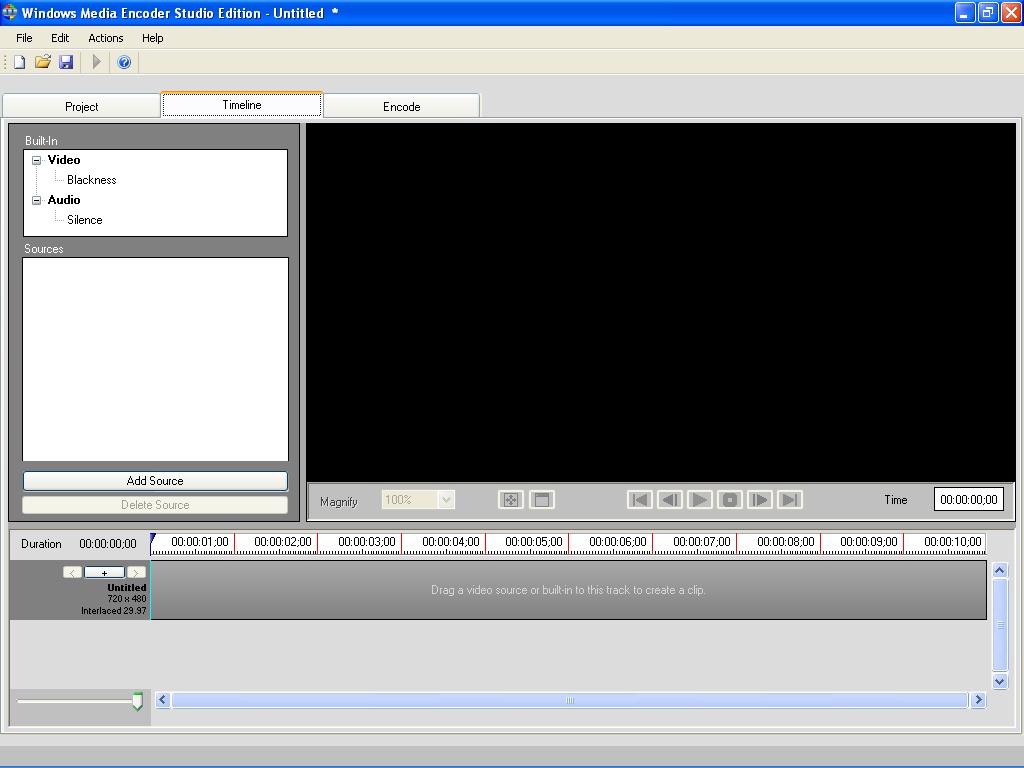1024x768 pixels.
Task: Select the Timeline tab
Action: click(x=242, y=104)
